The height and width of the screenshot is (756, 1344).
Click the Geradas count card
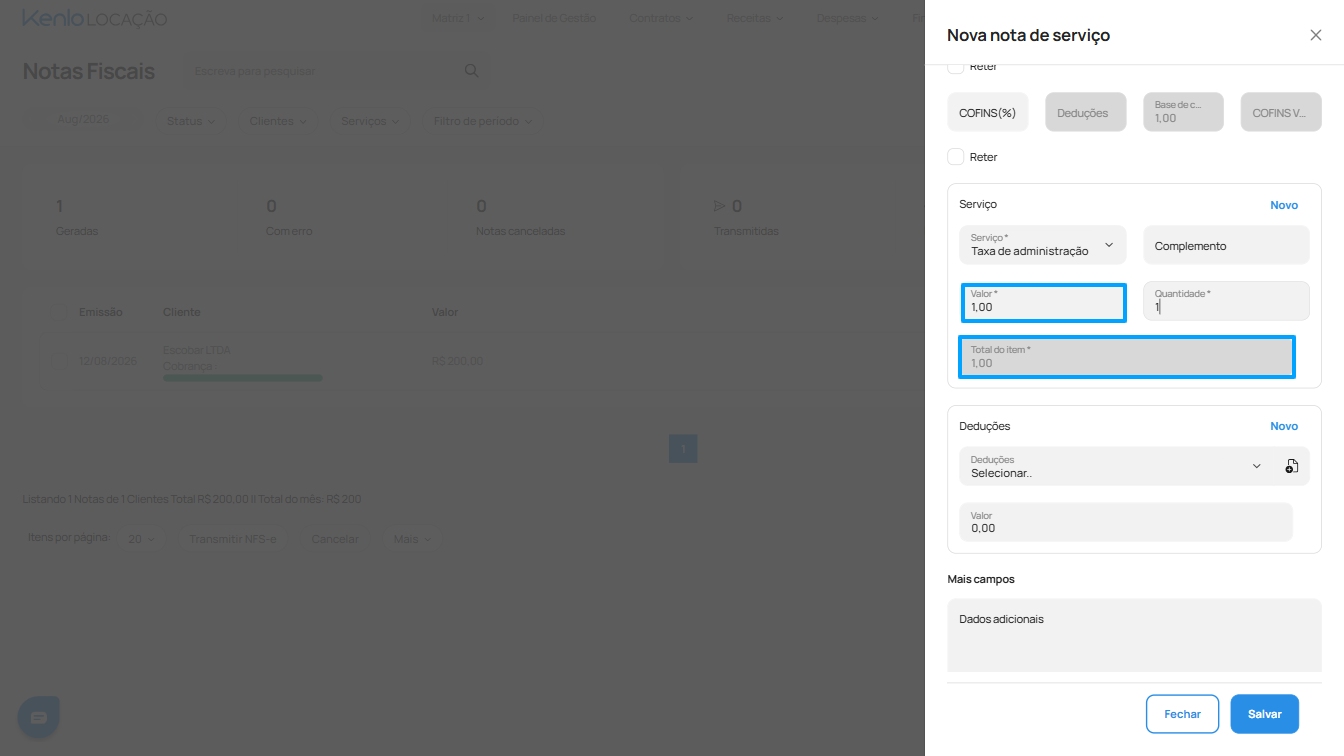[x=77, y=217]
